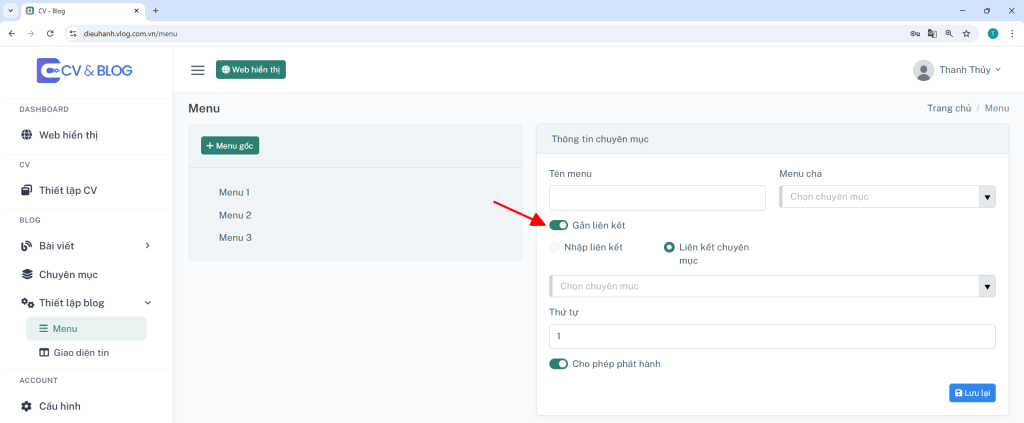1024x423 pixels.
Task: Click the Thông tin chuyên mục header text
Action: coord(600,139)
